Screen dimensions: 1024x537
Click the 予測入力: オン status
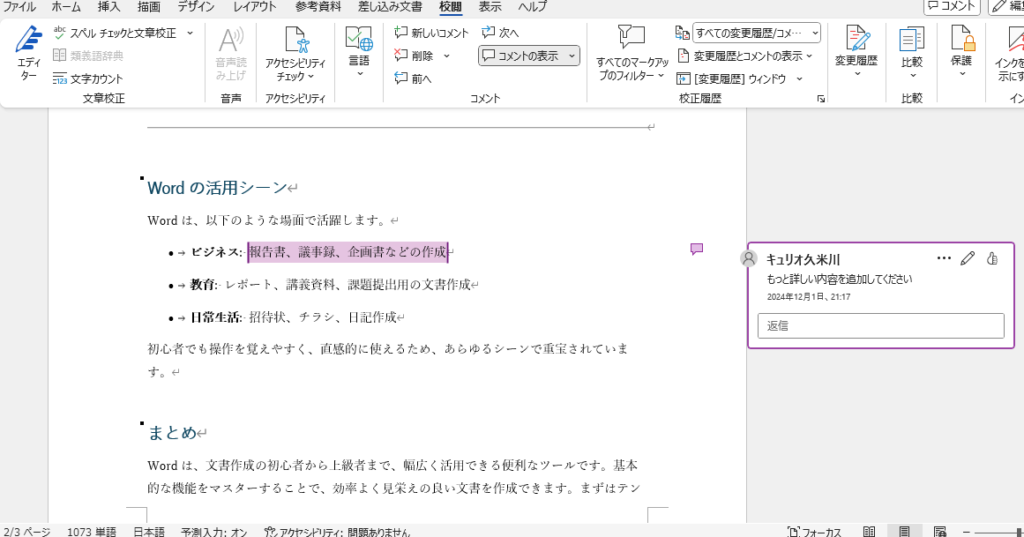pyautogui.click(x=214, y=532)
